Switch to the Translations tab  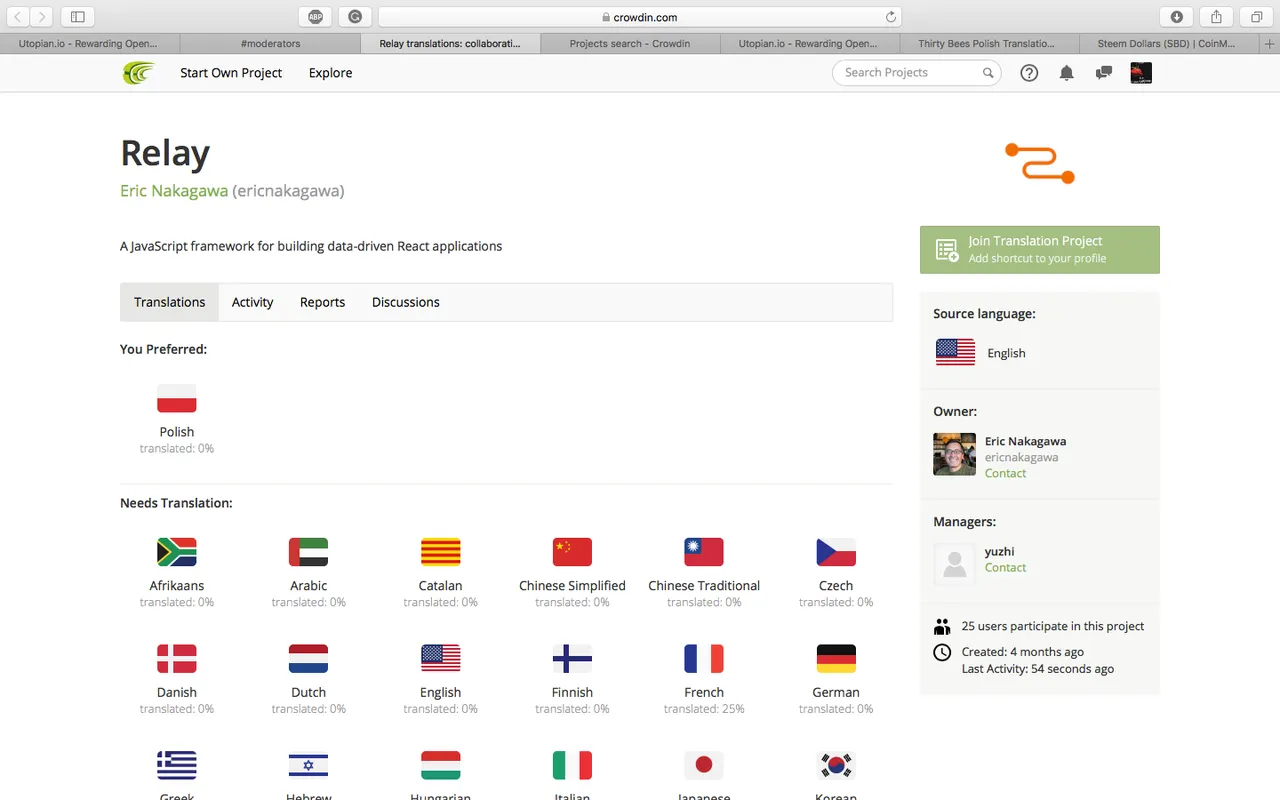170,302
